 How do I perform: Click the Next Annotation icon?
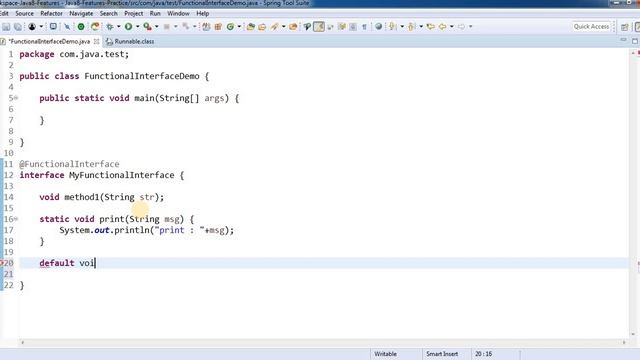393,27
